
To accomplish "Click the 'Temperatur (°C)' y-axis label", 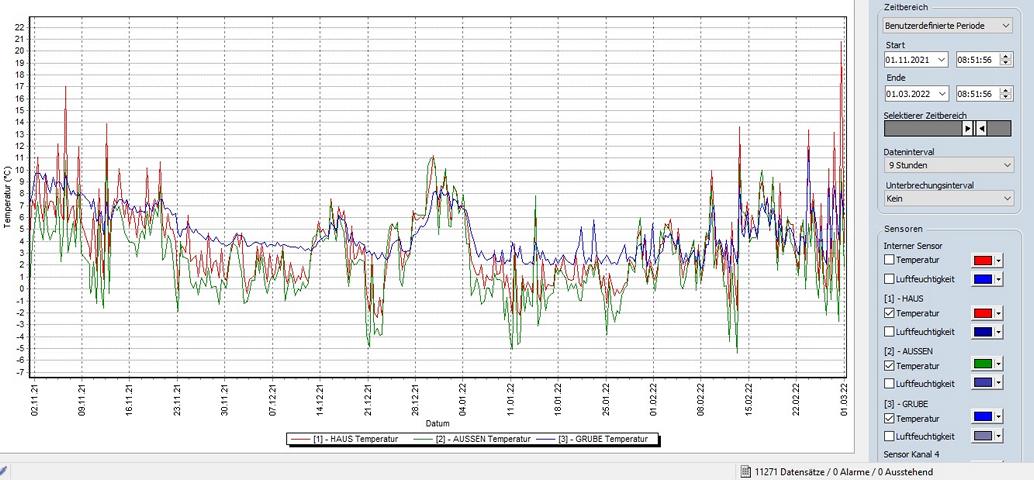I will tap(7, 196).
